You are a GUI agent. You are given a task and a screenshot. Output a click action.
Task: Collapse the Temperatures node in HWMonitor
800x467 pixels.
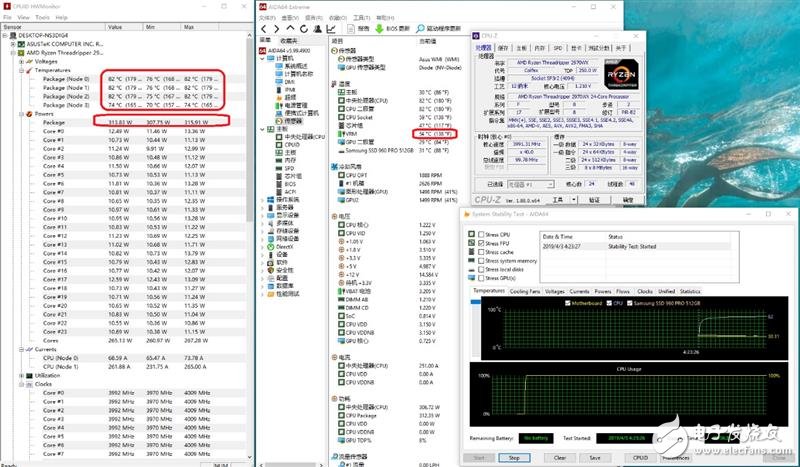[x=21, y=70]
